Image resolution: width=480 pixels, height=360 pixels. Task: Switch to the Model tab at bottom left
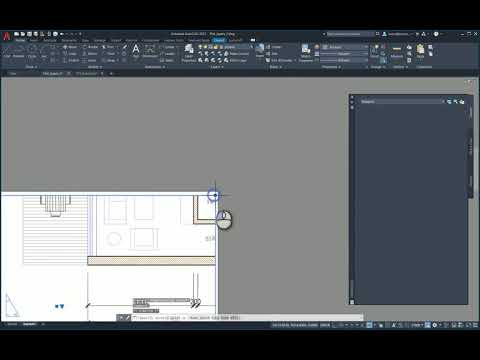[x=12, y=324]
